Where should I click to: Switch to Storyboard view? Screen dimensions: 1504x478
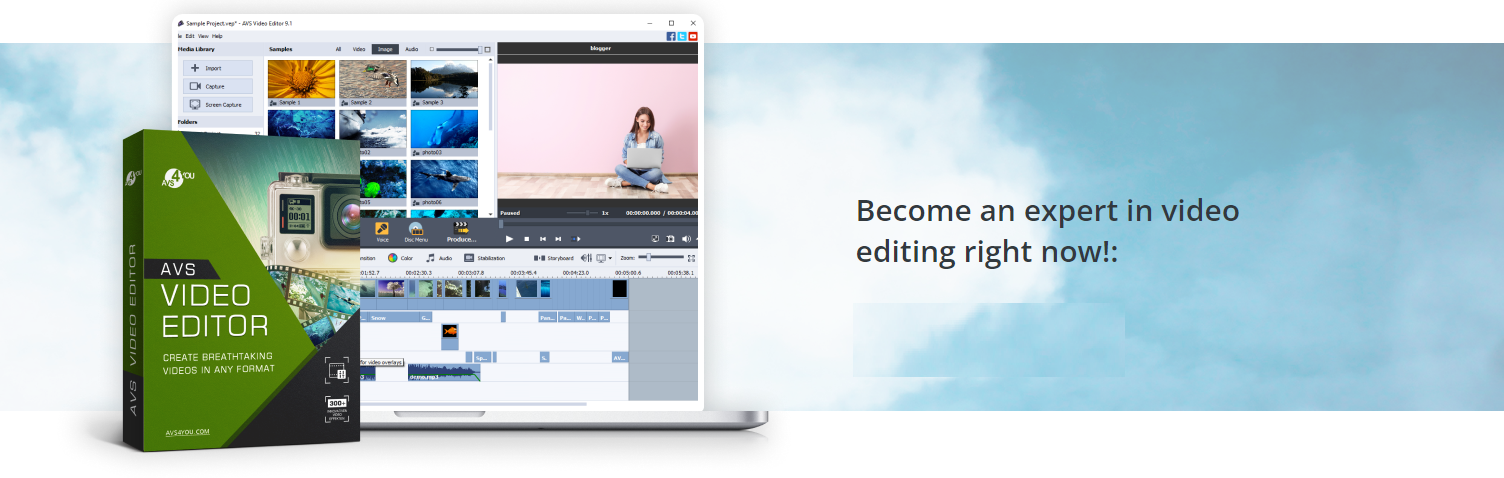[x=554, y=258]
